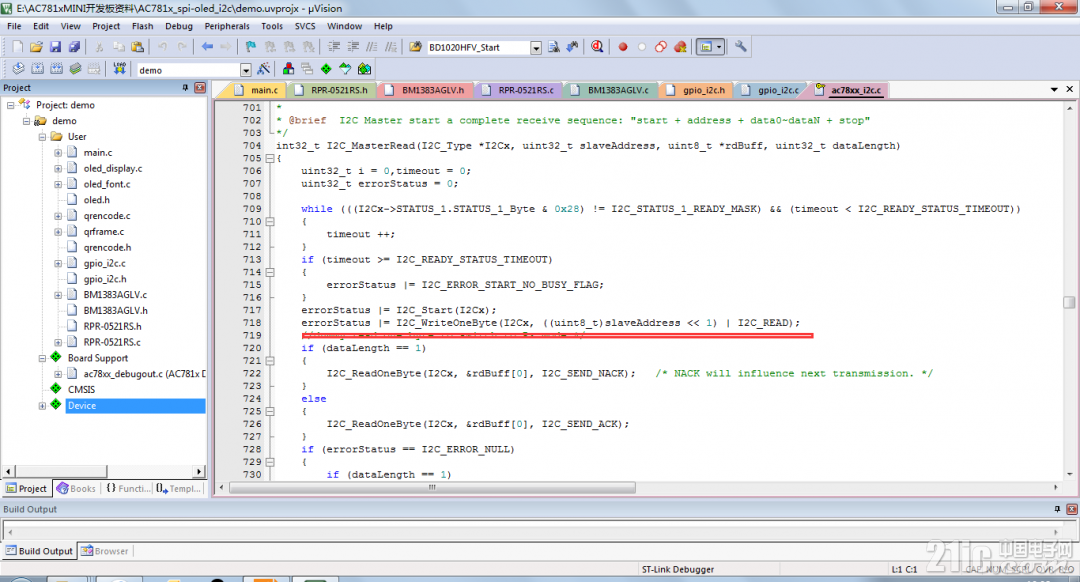Viewport: 1080px width, 582px height.
Task: Click the Open file folder icon
Action: (36, 47)
